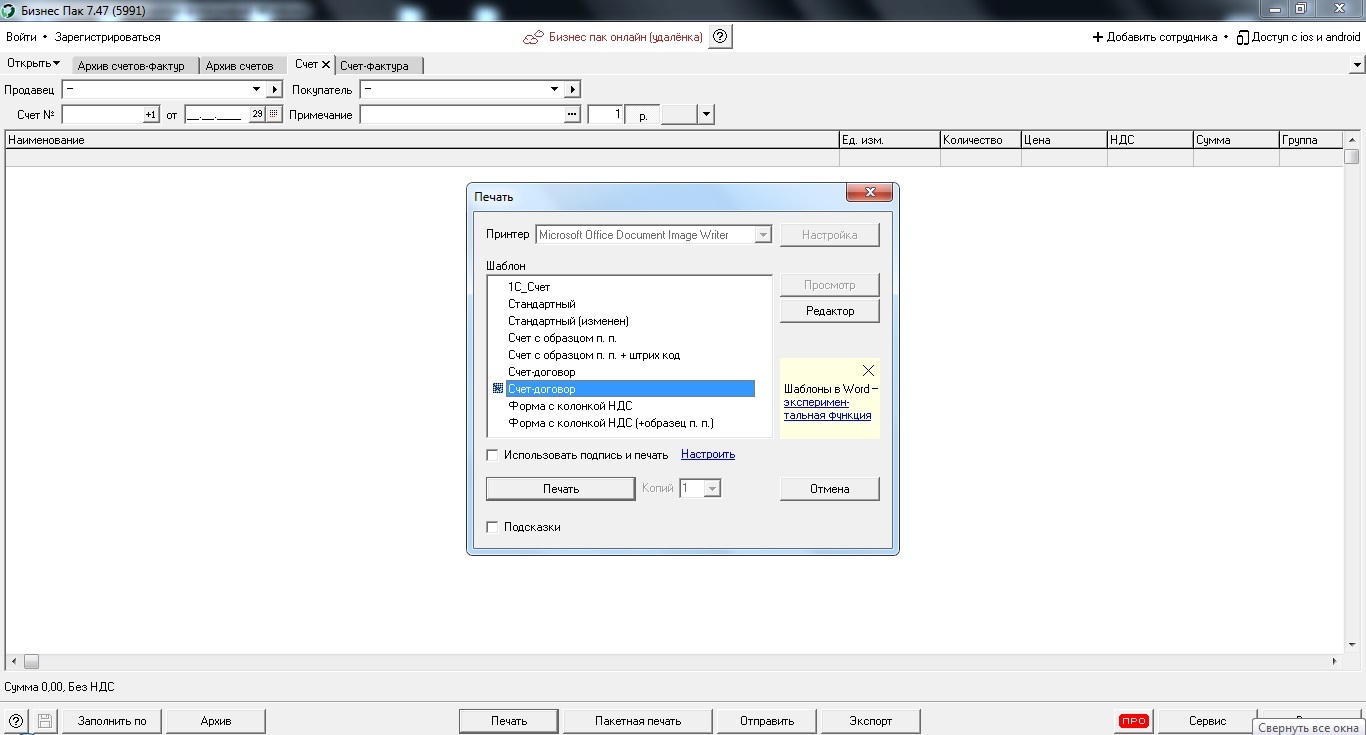Click the +1 invoice number increment icon

click(x=151, y=115)
